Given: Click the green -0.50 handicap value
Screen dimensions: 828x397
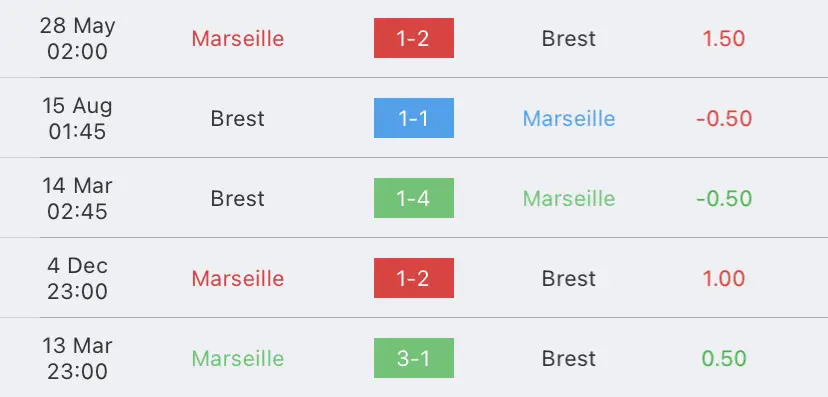Looking at the screenshot, I should click(723, 198).
